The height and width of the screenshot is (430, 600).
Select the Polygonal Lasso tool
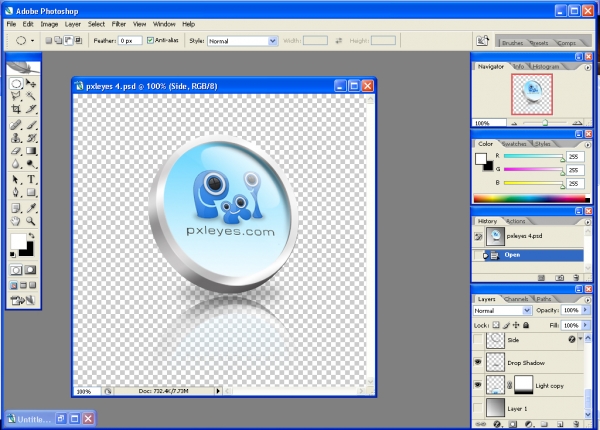pyautogui.click(x=16, y=96)
